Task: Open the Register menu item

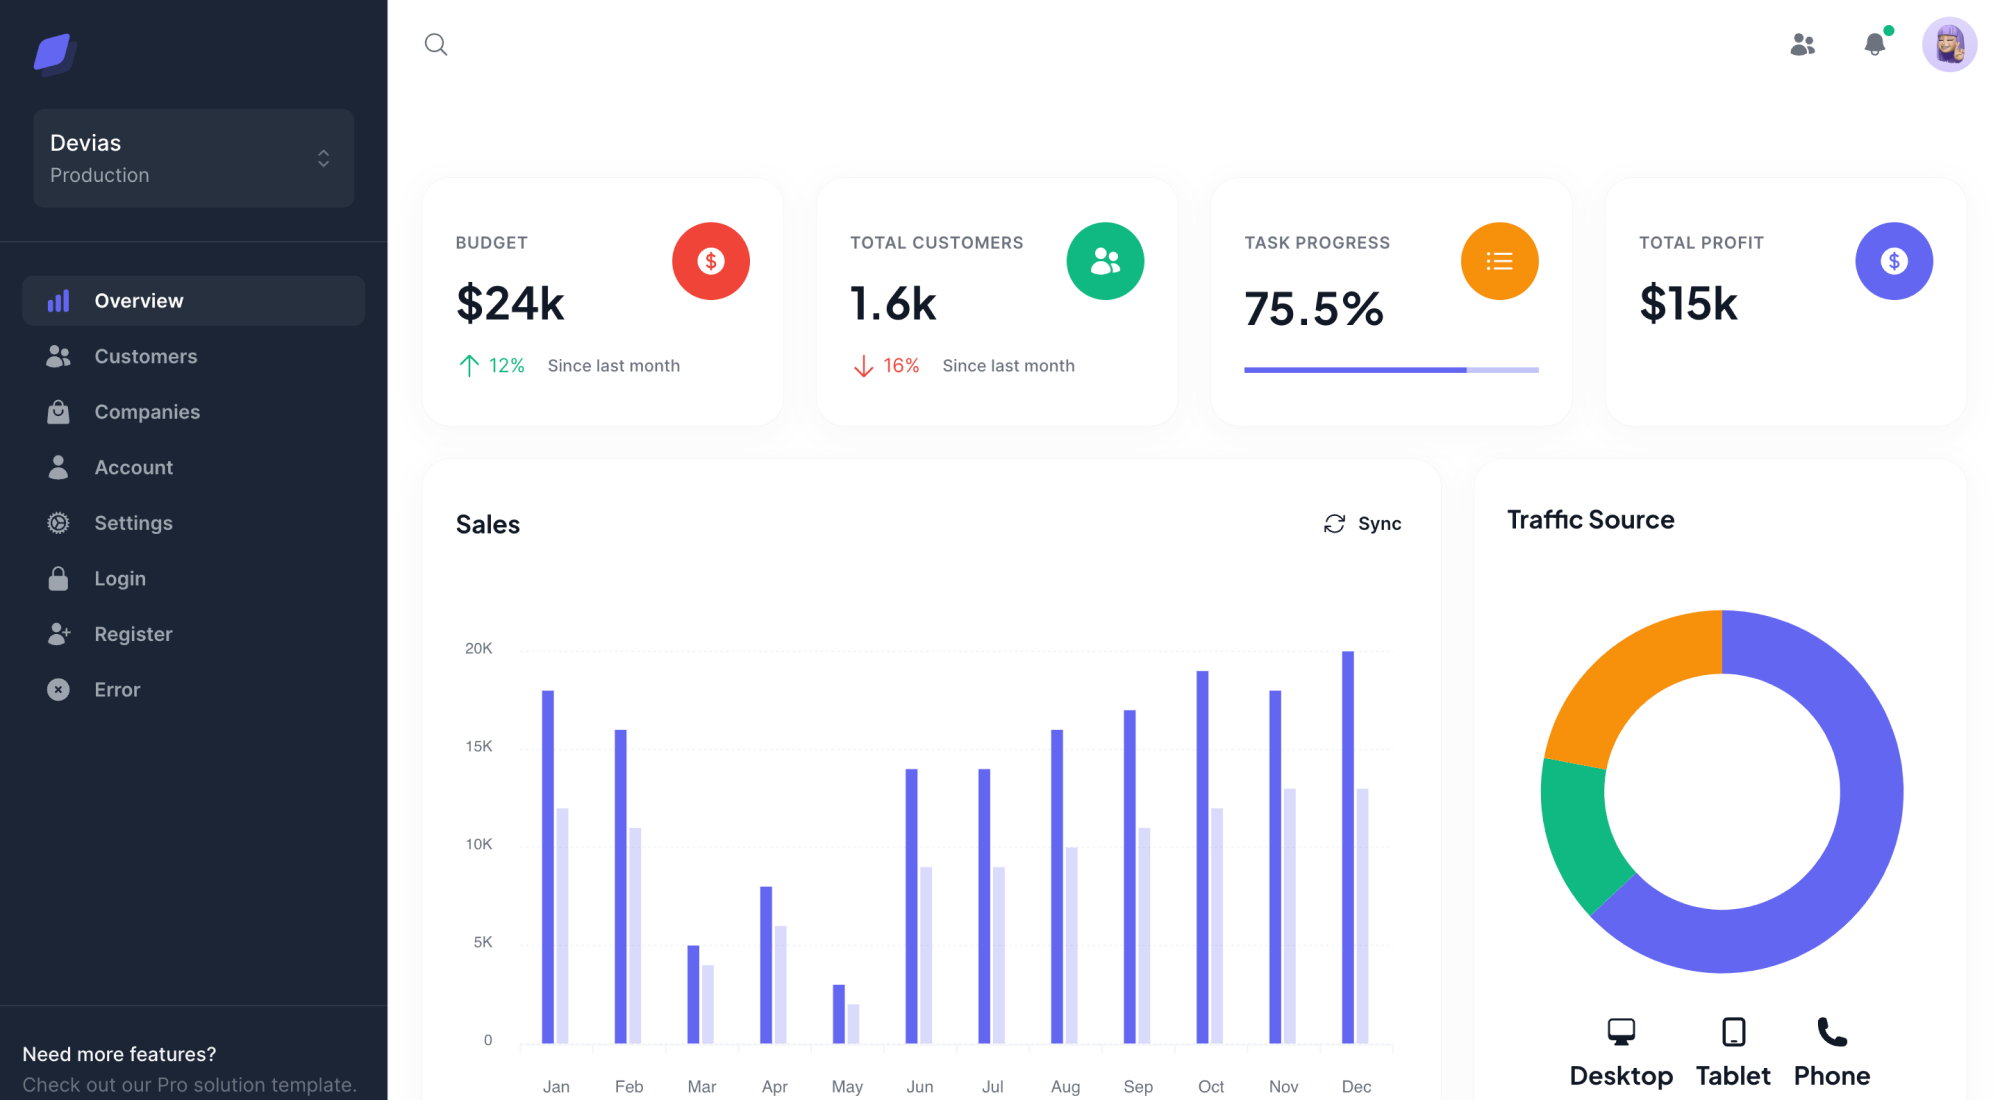Action: 133,633
